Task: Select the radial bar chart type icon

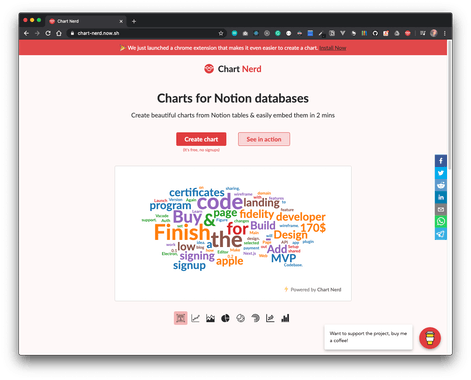Action: pos(255,318)
